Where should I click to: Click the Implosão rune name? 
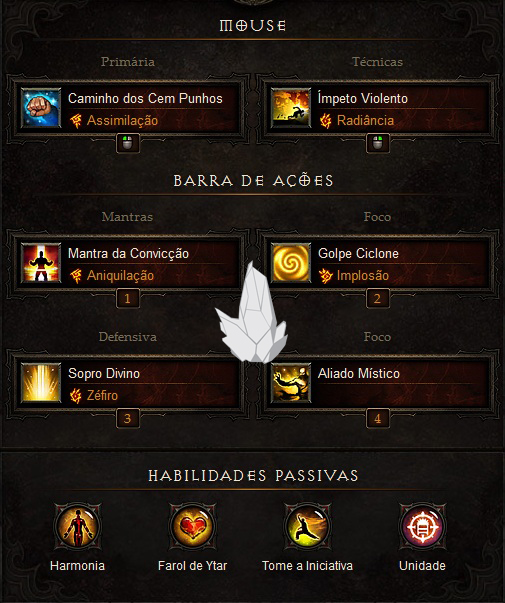[x=363, y=275]
